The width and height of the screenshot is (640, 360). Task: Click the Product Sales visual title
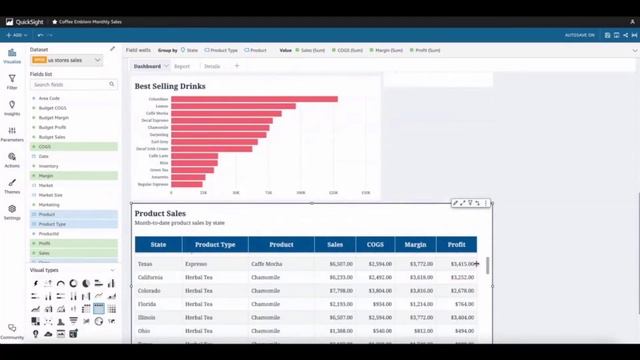pyautogui.click(x=160, y=213)
